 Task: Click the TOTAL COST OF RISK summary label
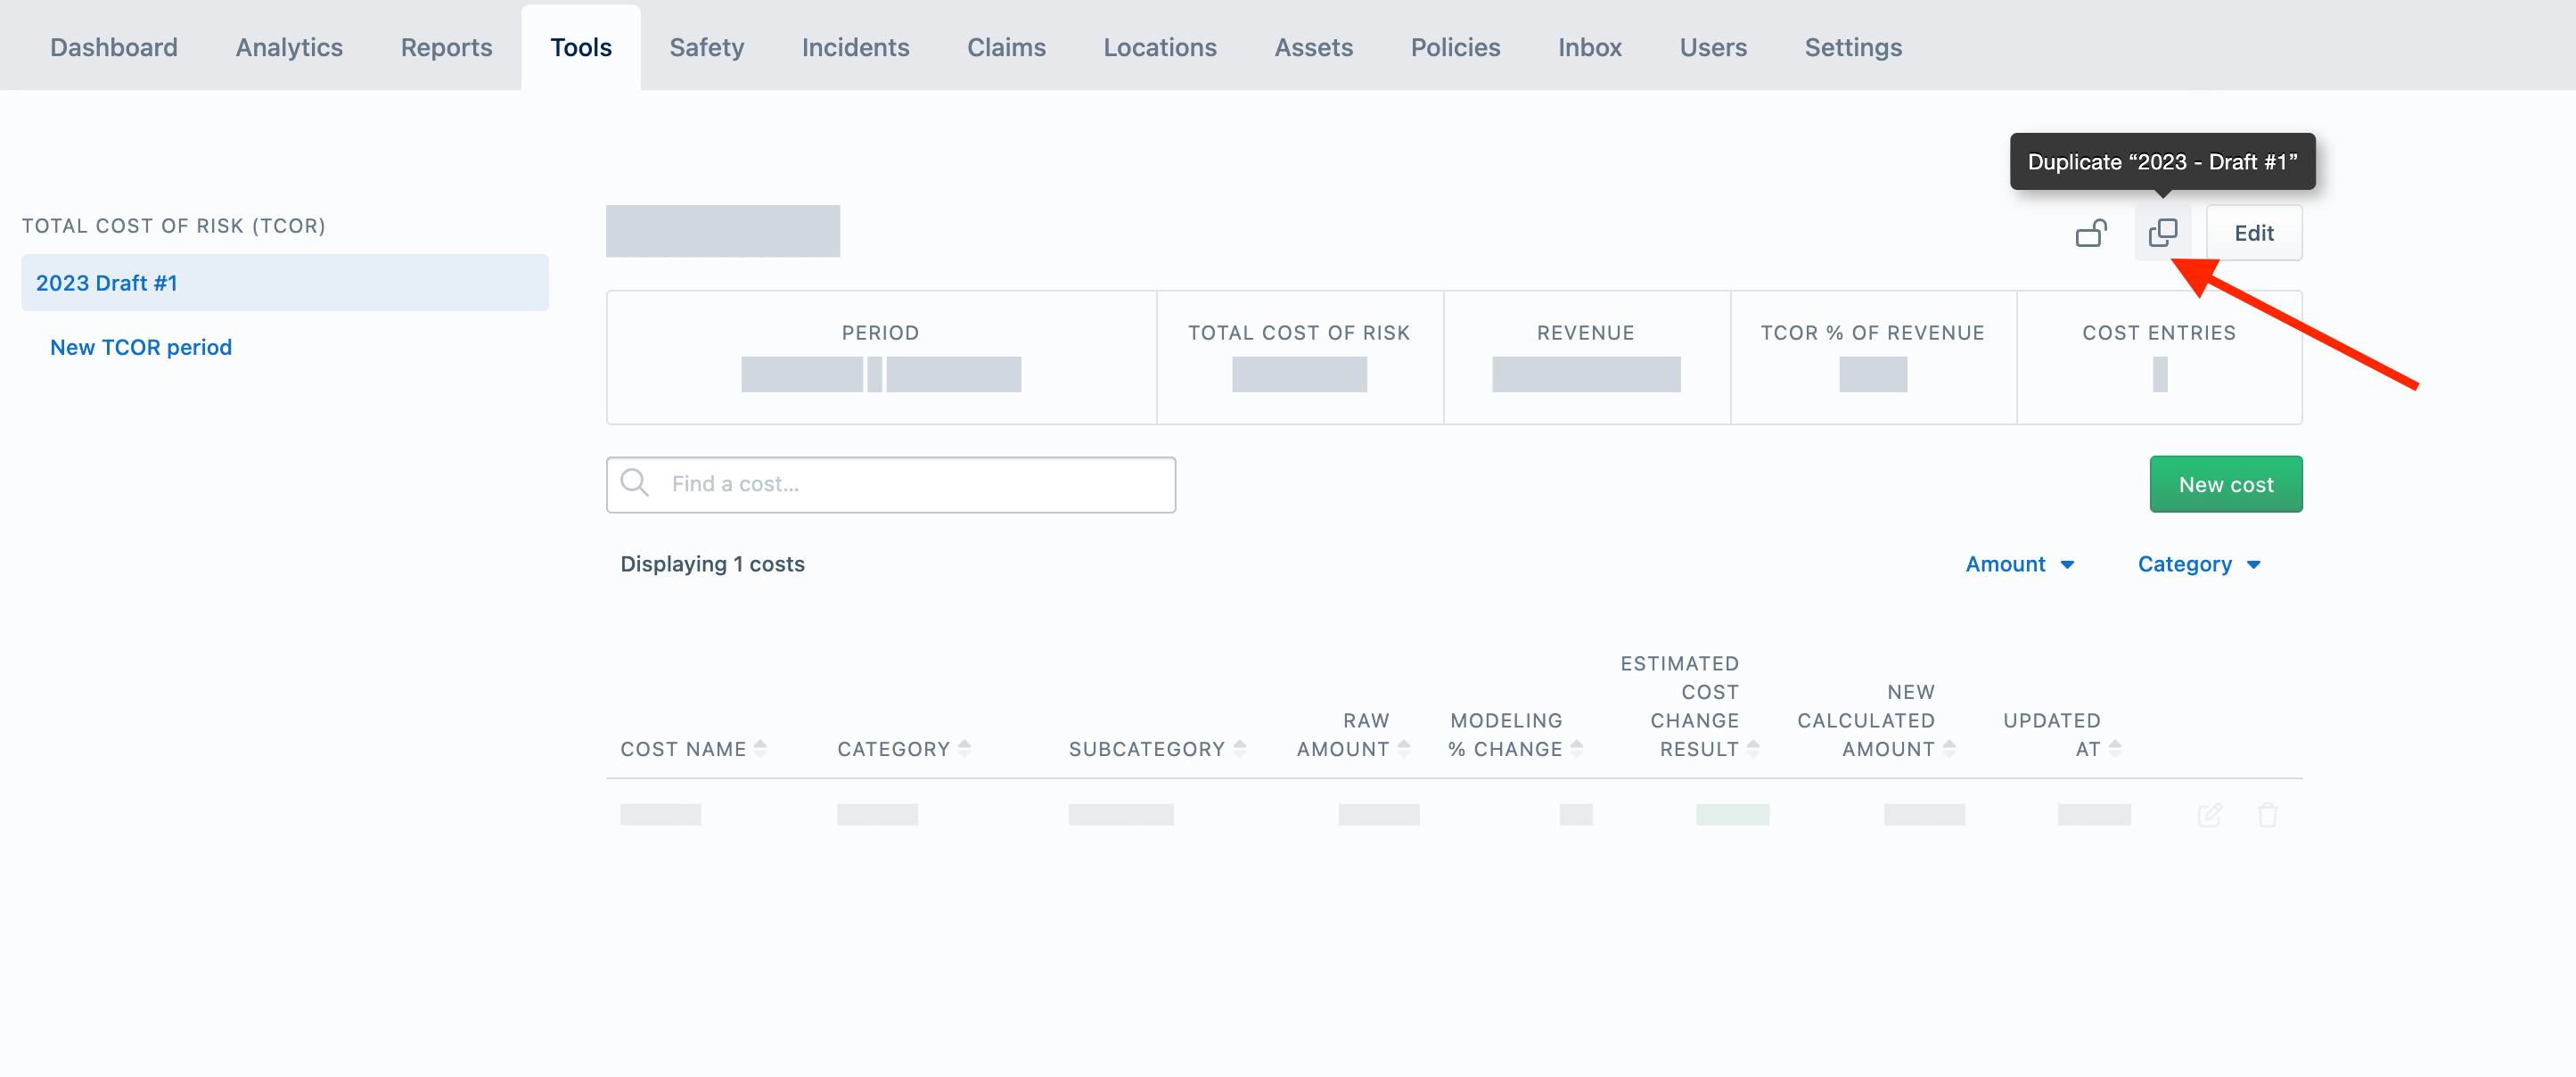tap(1299, 333)
